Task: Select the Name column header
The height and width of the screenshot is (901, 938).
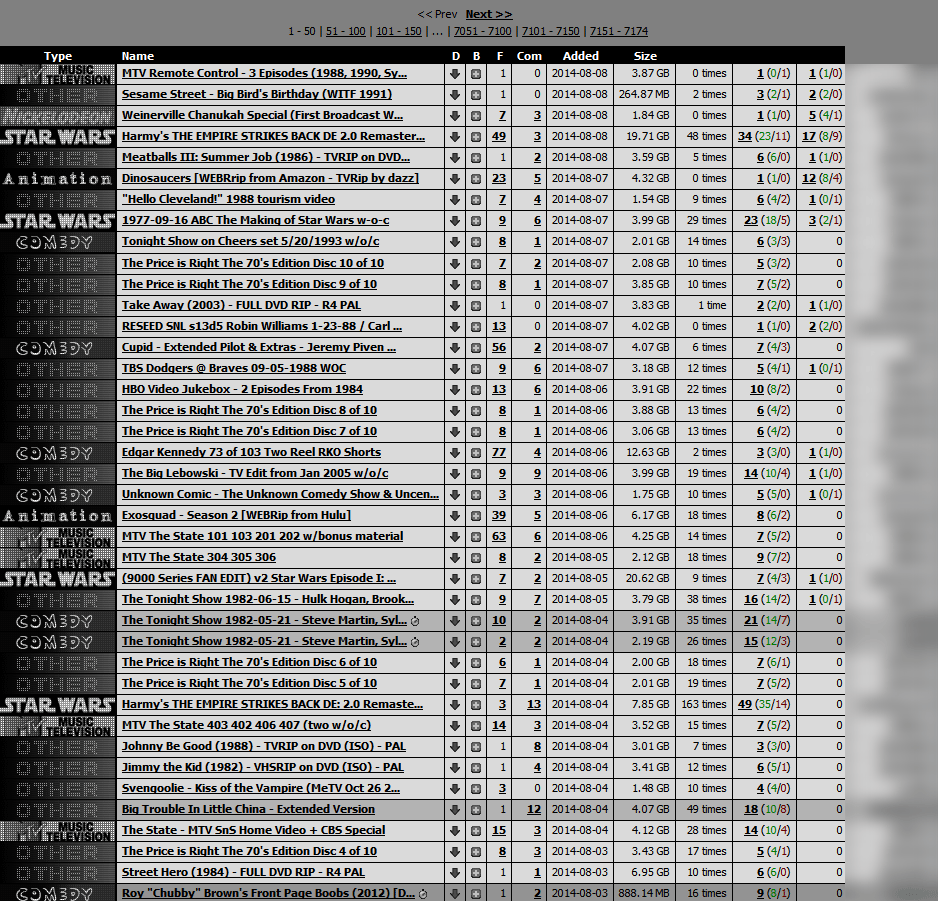Action: pyautogui.click(x=138, y=56)
